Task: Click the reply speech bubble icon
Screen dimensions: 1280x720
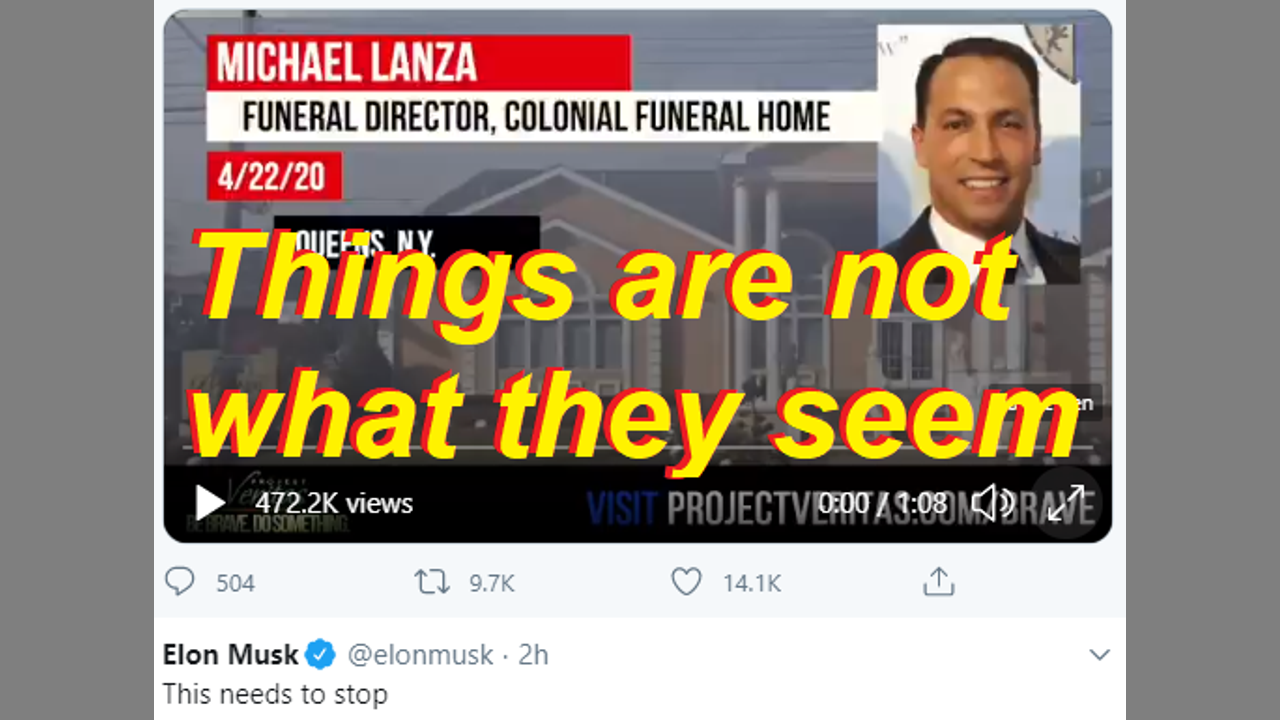Action: [x=180, y=582]
